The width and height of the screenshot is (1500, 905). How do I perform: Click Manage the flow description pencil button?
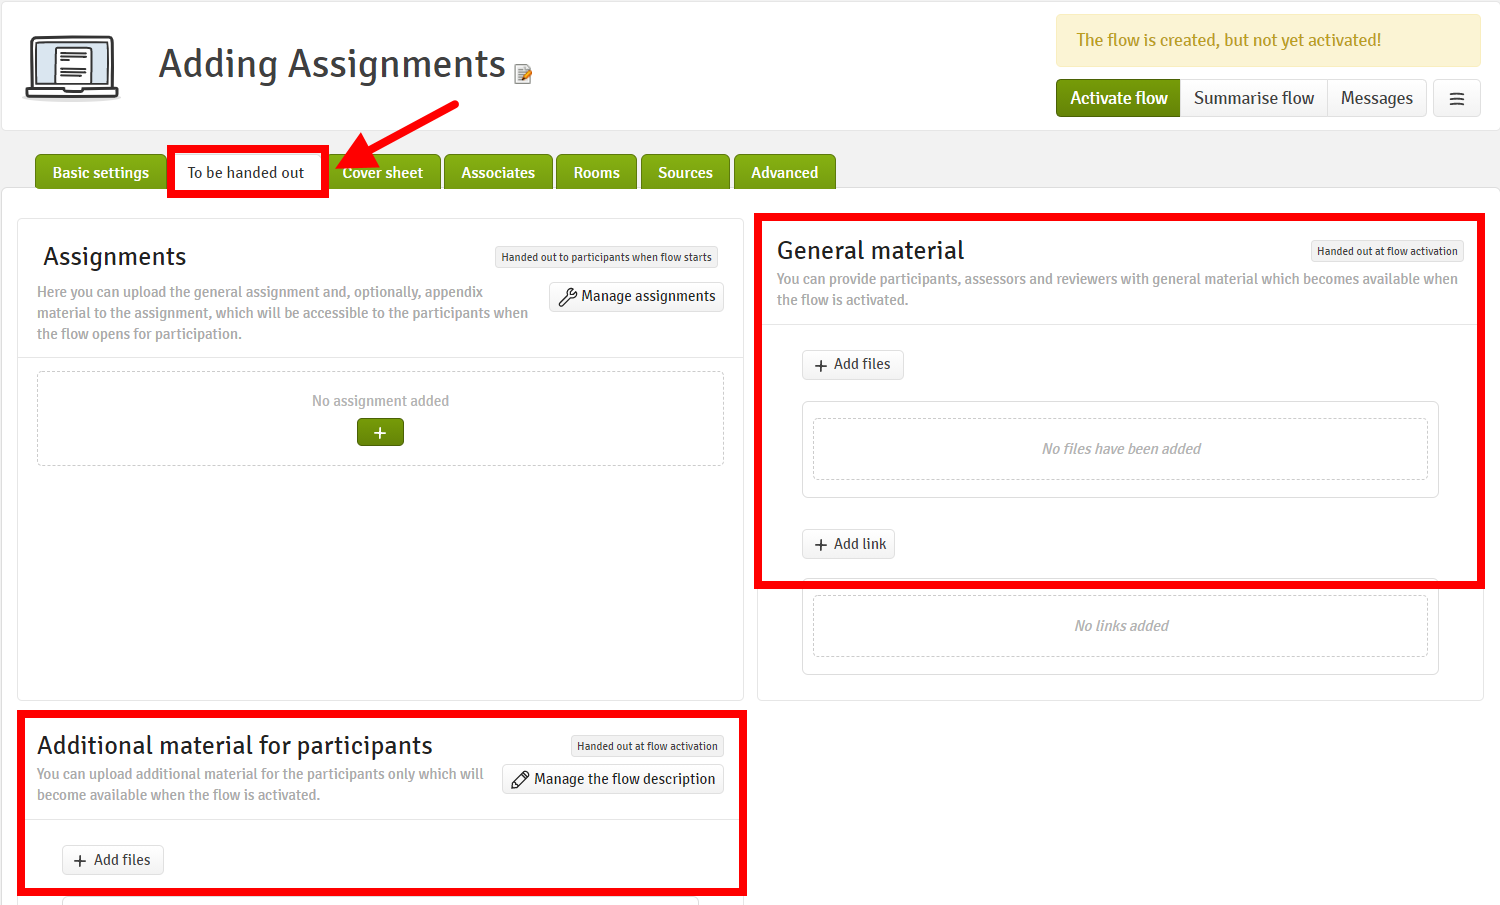tap(613, 779)
